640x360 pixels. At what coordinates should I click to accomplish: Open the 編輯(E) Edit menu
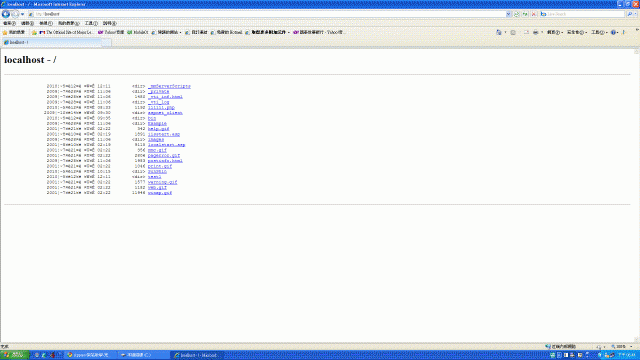point(27,23)
